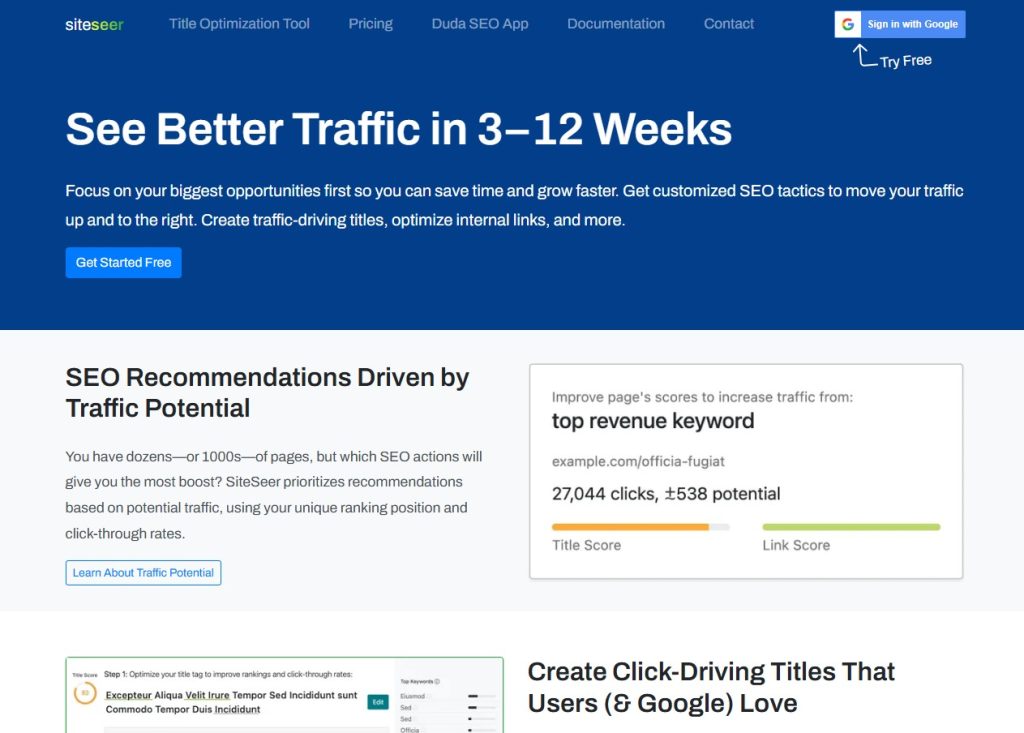Image resolution: width=1024 pixels, height=733 pixels.
Task: Click the example.com/officia-fugiat URL text
Action: tap(638, 461)
